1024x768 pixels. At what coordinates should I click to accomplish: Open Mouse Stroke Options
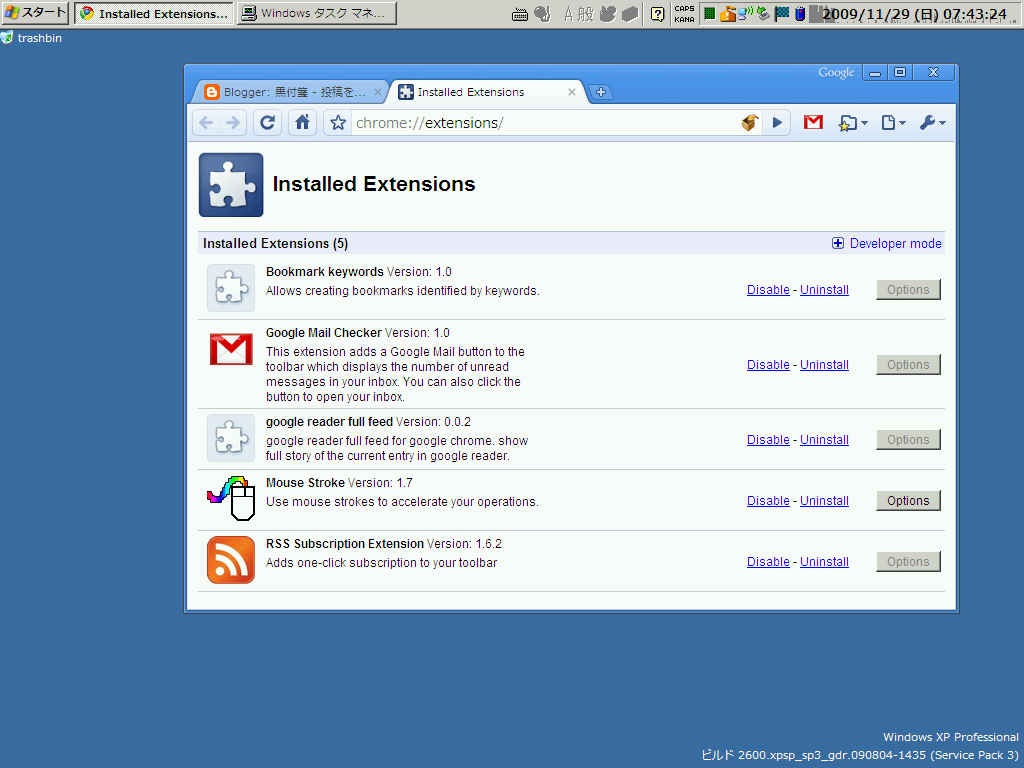click(908, 501)
